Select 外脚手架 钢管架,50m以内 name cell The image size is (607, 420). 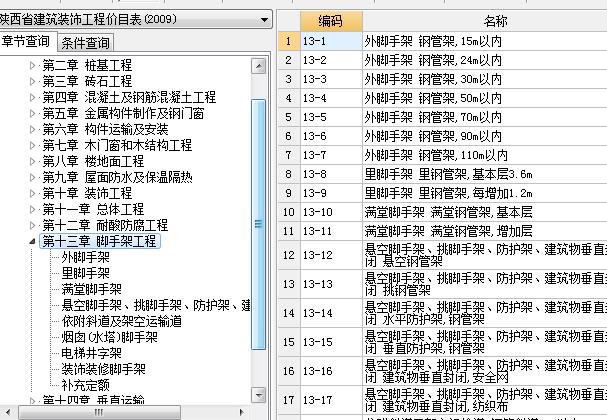click(x=485, y=98)
